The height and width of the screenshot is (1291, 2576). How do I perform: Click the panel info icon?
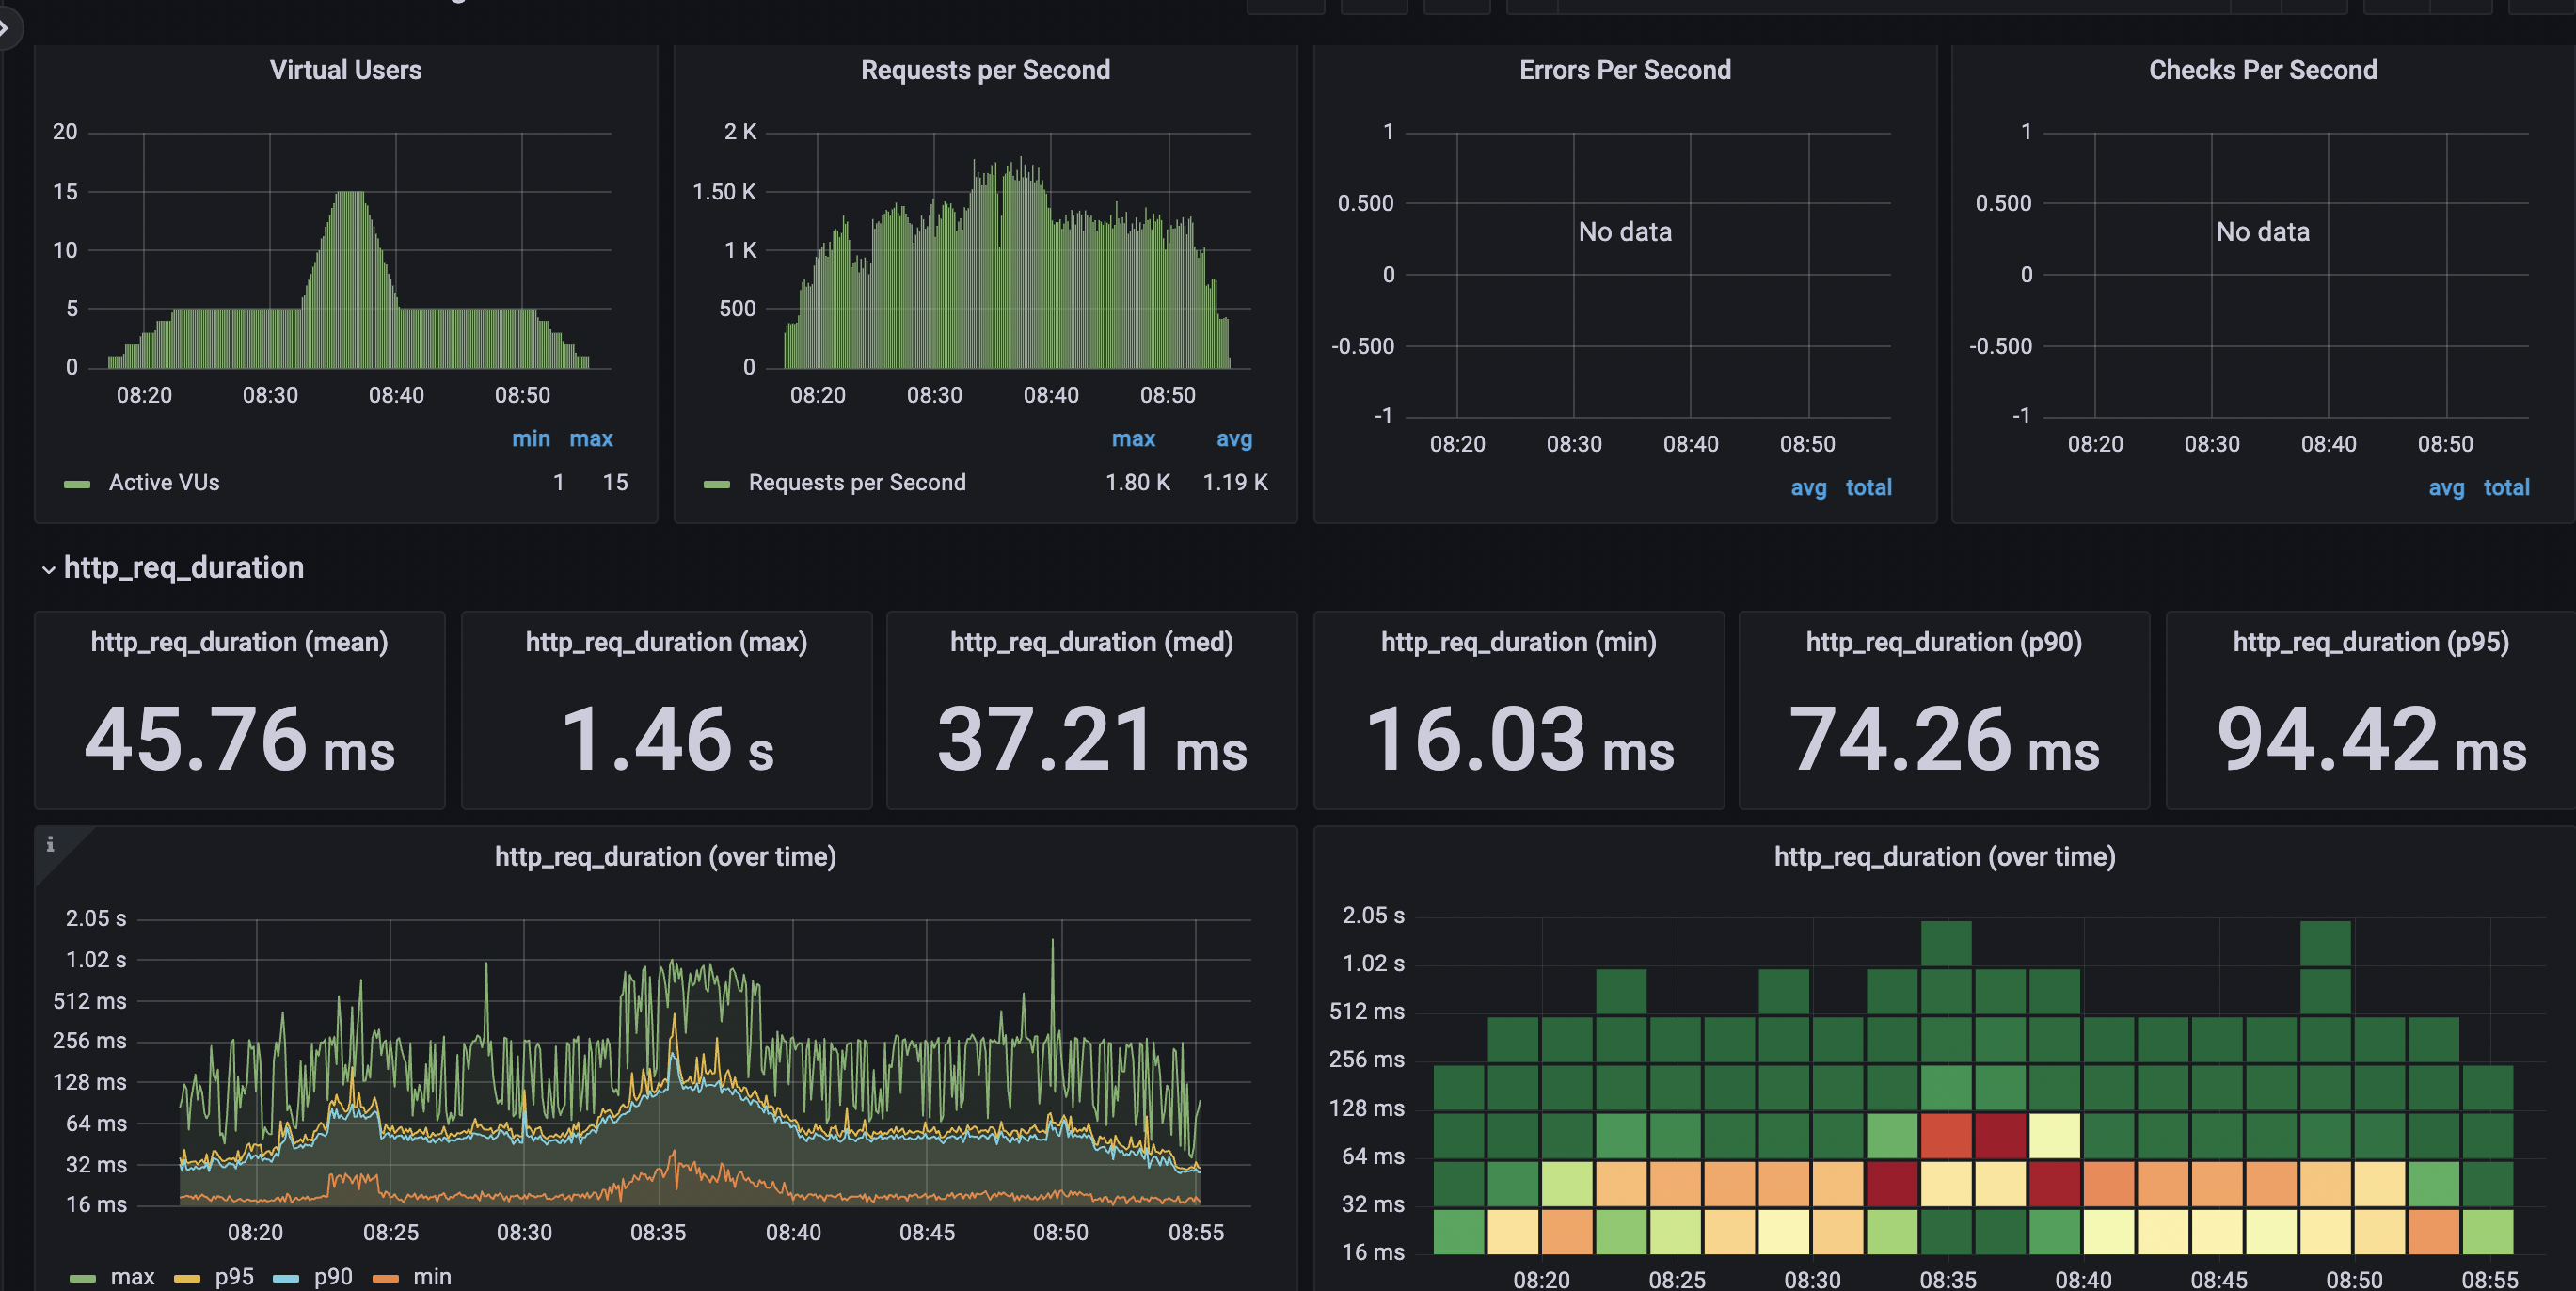[50, 844]
